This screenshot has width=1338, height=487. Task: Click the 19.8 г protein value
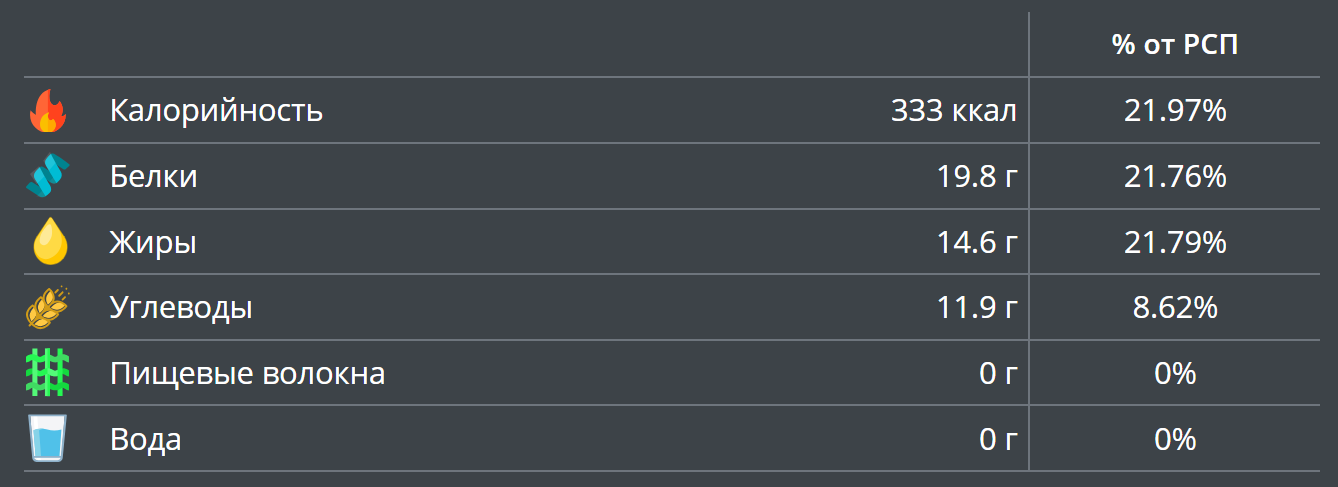pos(977,177)
